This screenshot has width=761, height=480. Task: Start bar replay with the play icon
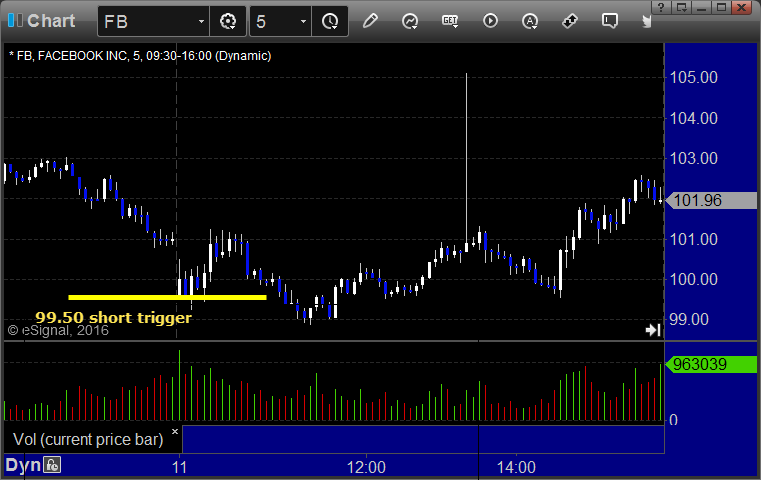[x=490, y=21]
